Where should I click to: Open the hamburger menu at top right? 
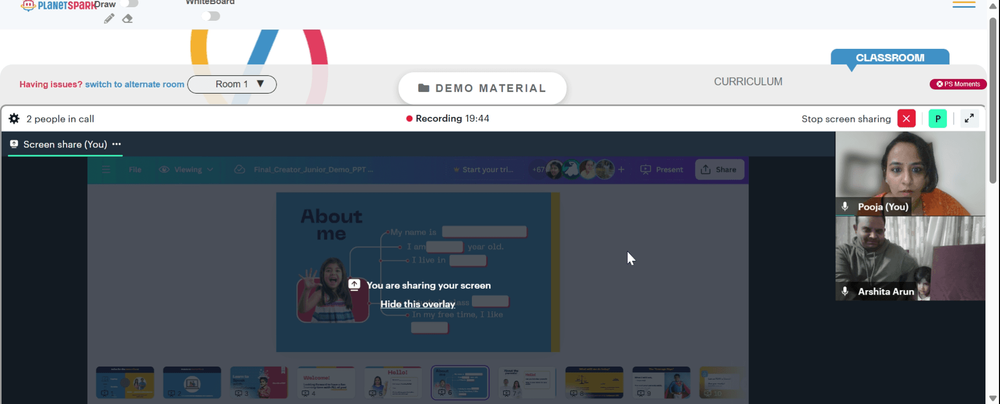(x=964, y=4)
